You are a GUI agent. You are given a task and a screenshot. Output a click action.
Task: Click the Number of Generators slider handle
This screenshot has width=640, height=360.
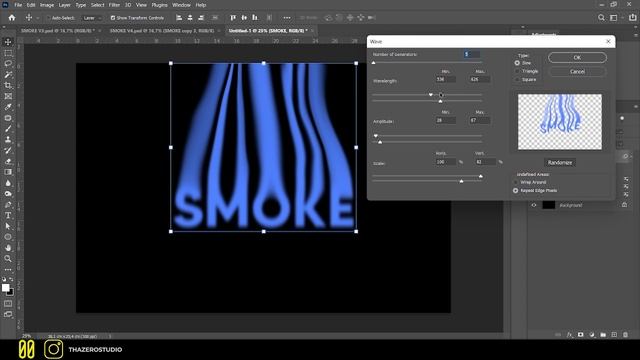373,62
